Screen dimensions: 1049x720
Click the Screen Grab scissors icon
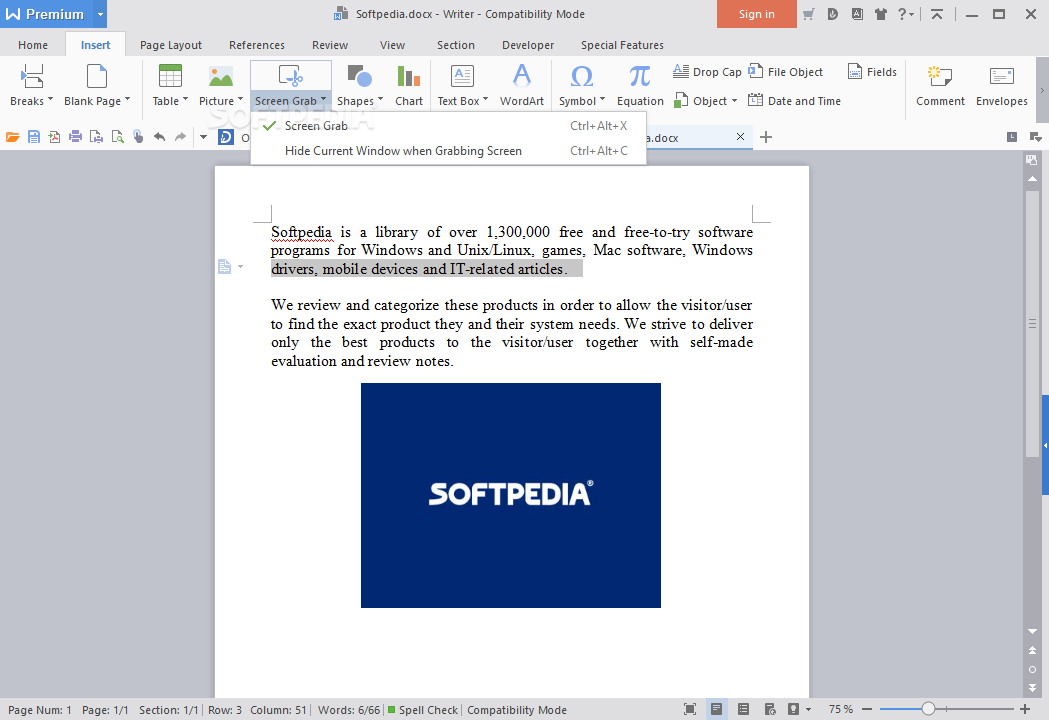tap(290, 76)
